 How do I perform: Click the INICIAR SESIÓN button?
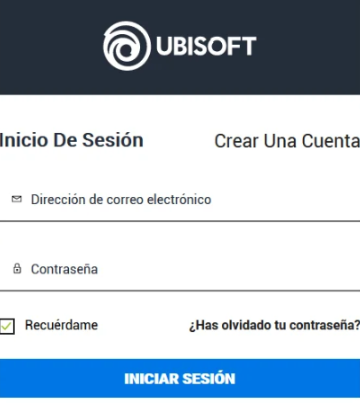click(x=180, y=378)
